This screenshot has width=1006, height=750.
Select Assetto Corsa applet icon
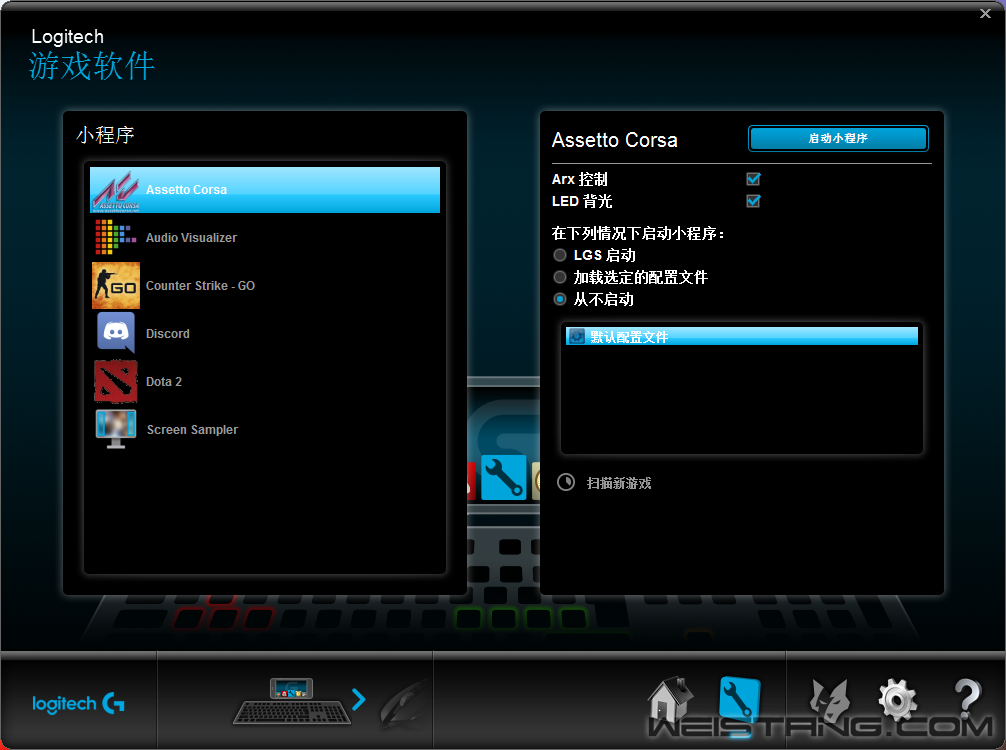coord(115,191)
